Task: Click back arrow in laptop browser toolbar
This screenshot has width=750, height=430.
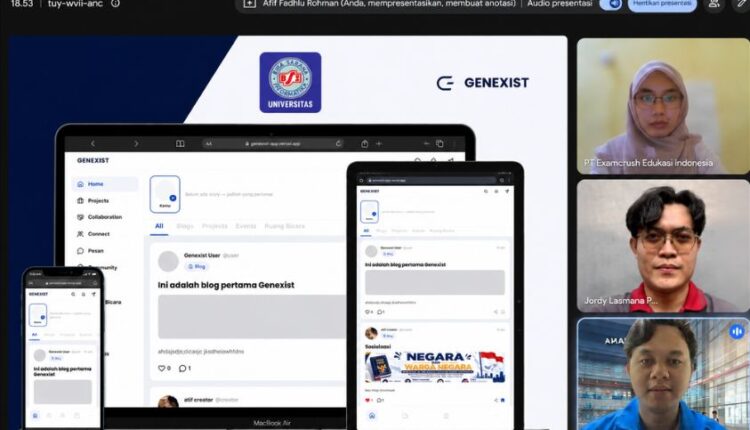Action: (x=93, y=143)
